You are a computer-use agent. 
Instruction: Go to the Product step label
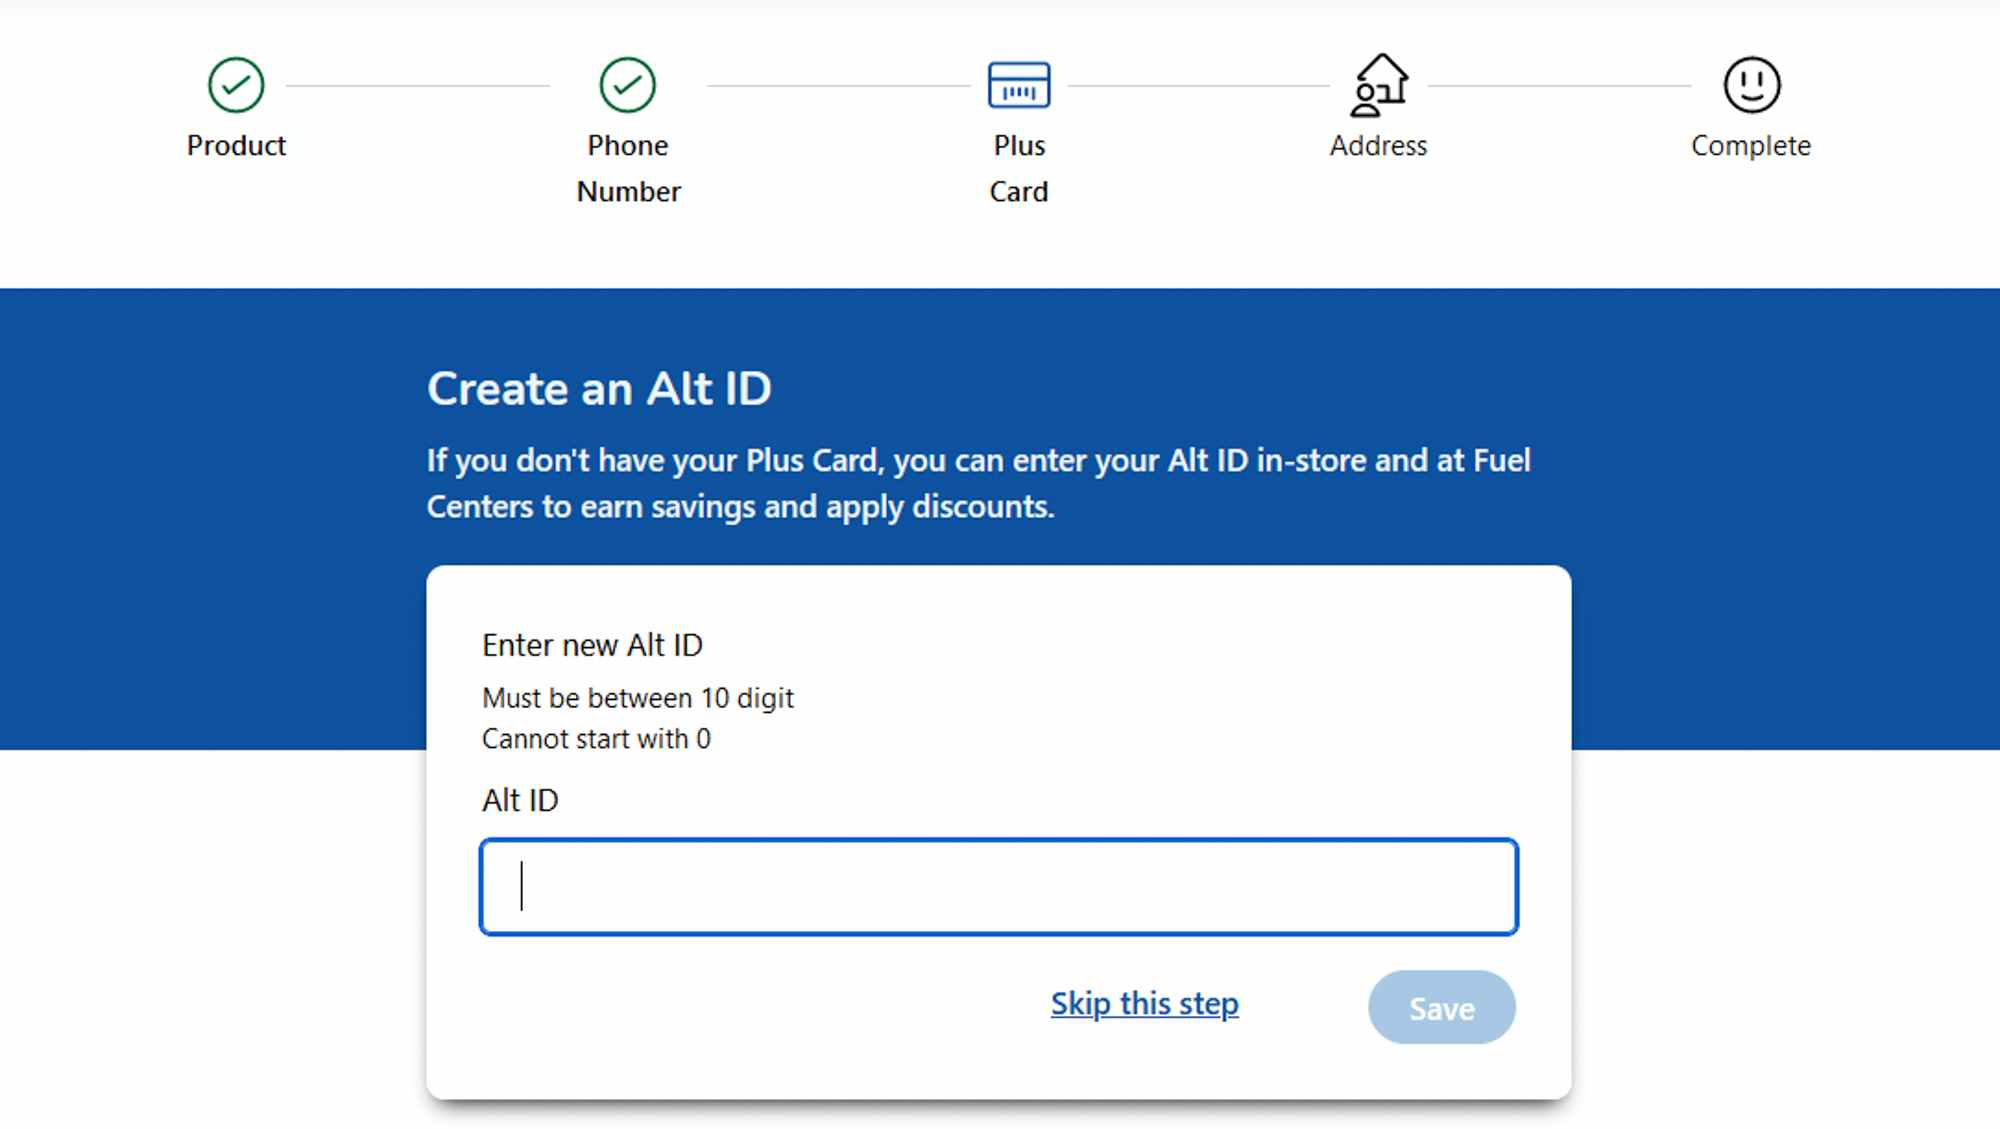236,146
